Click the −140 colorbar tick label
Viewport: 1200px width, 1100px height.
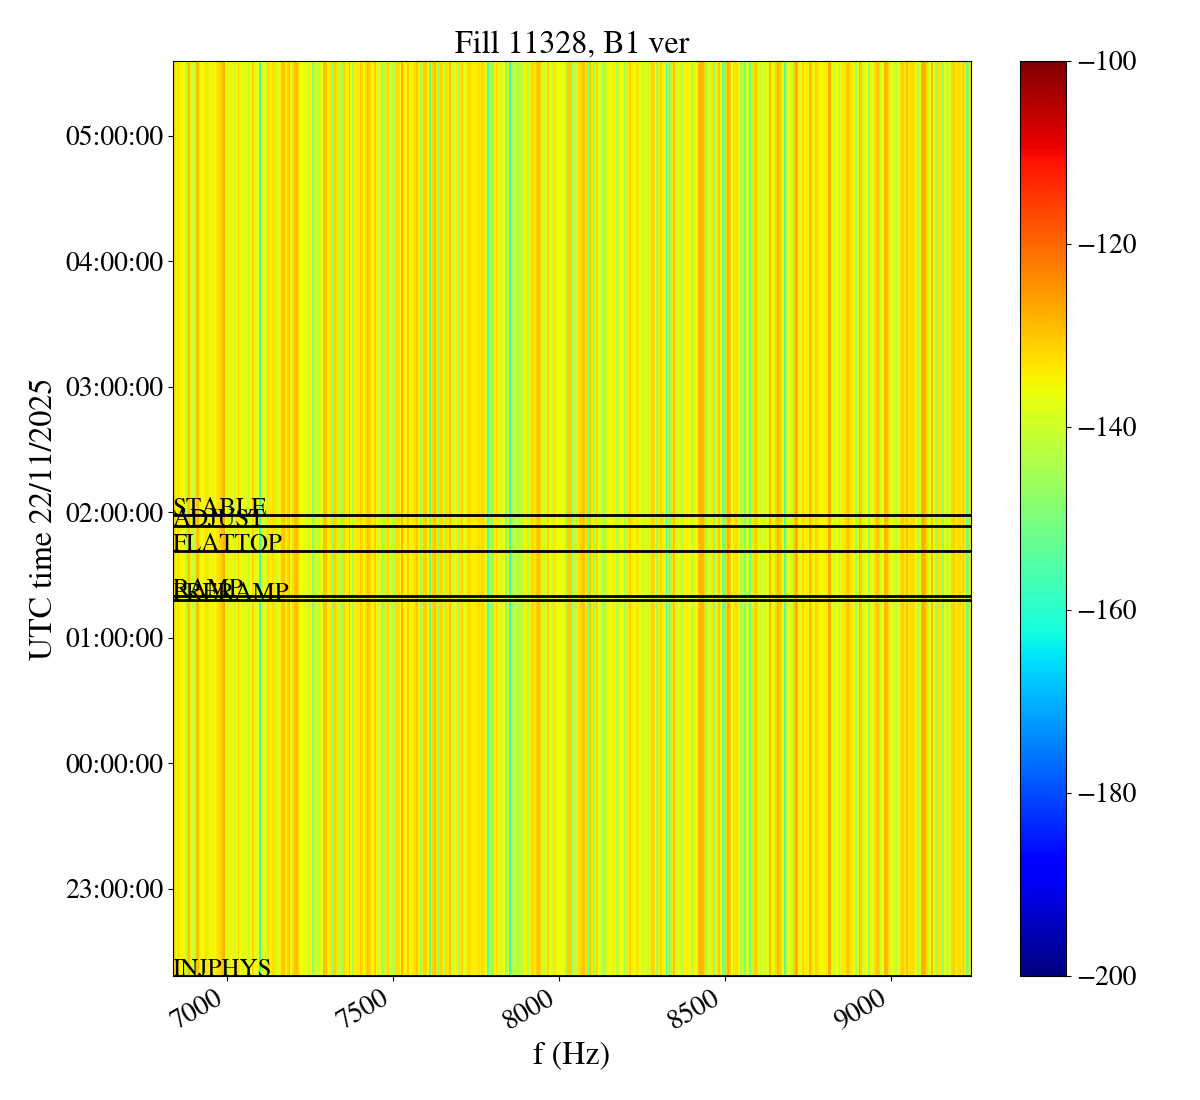1107,428
